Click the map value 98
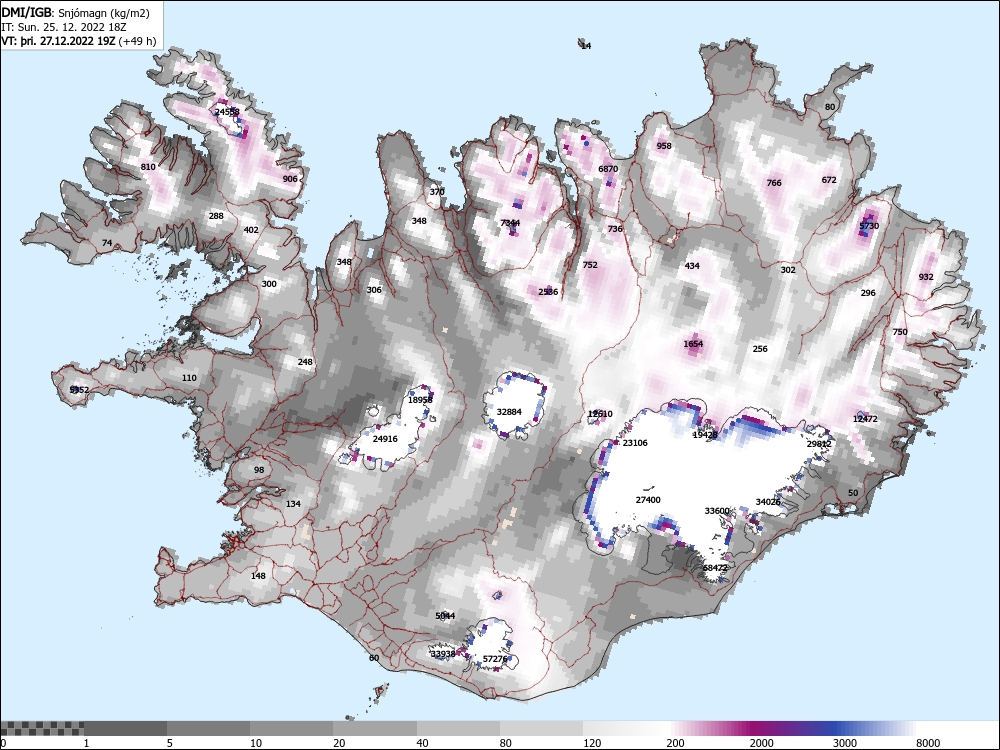1000x750 pixels. coord(259,470)
